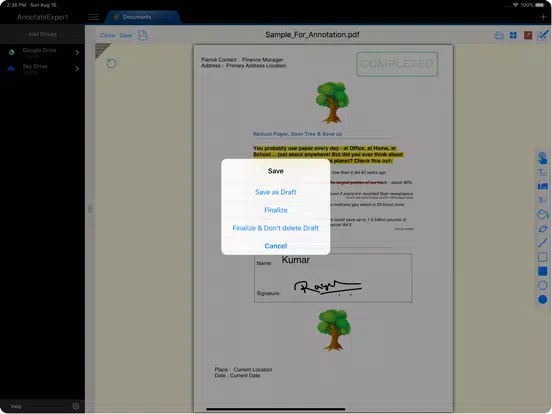Tap the hamburger menu icon
Screen dimensions: 552x414
[x=93, y=17]
